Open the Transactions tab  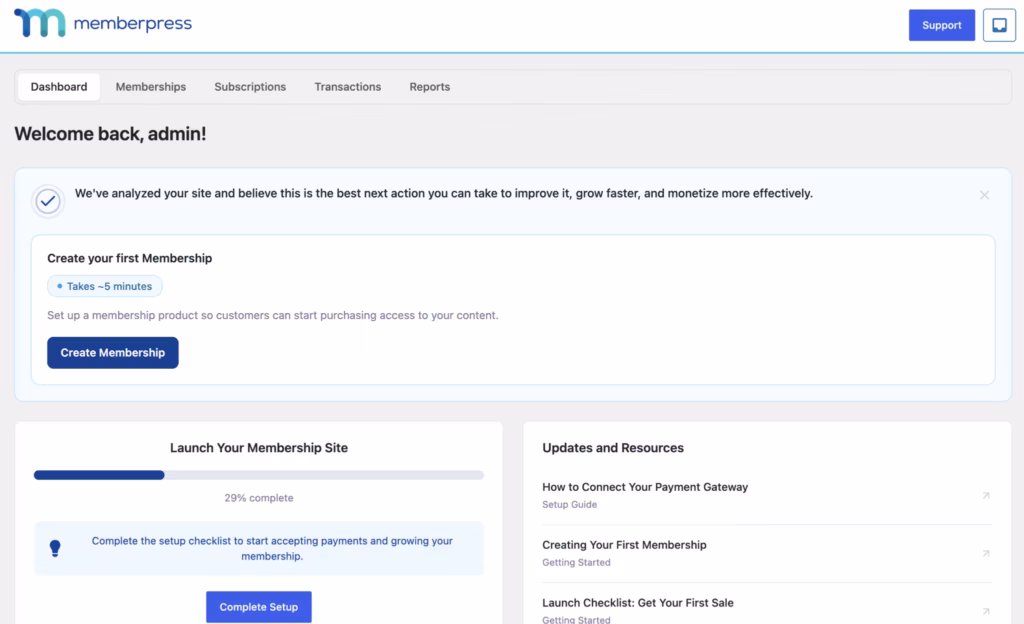tap(347, 87)
